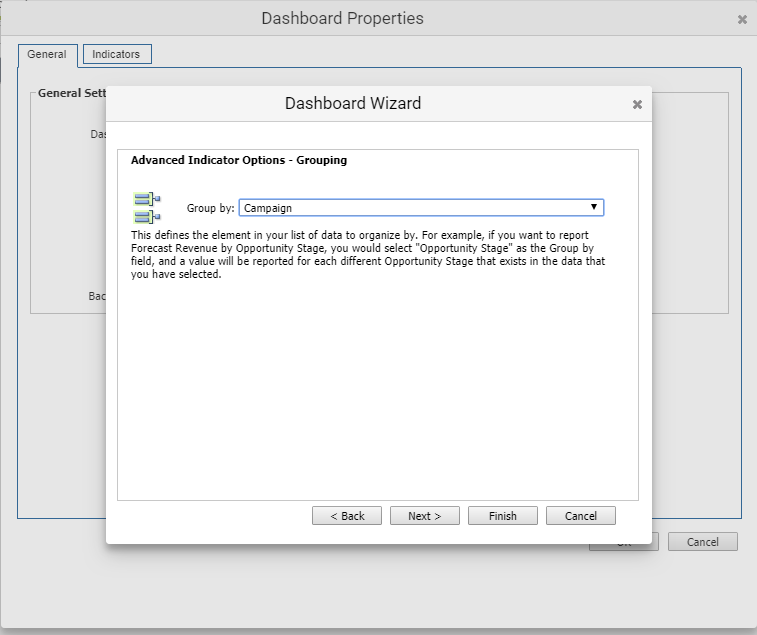
Task: Click the Dashboard Properties title bar
Action: 342,19
